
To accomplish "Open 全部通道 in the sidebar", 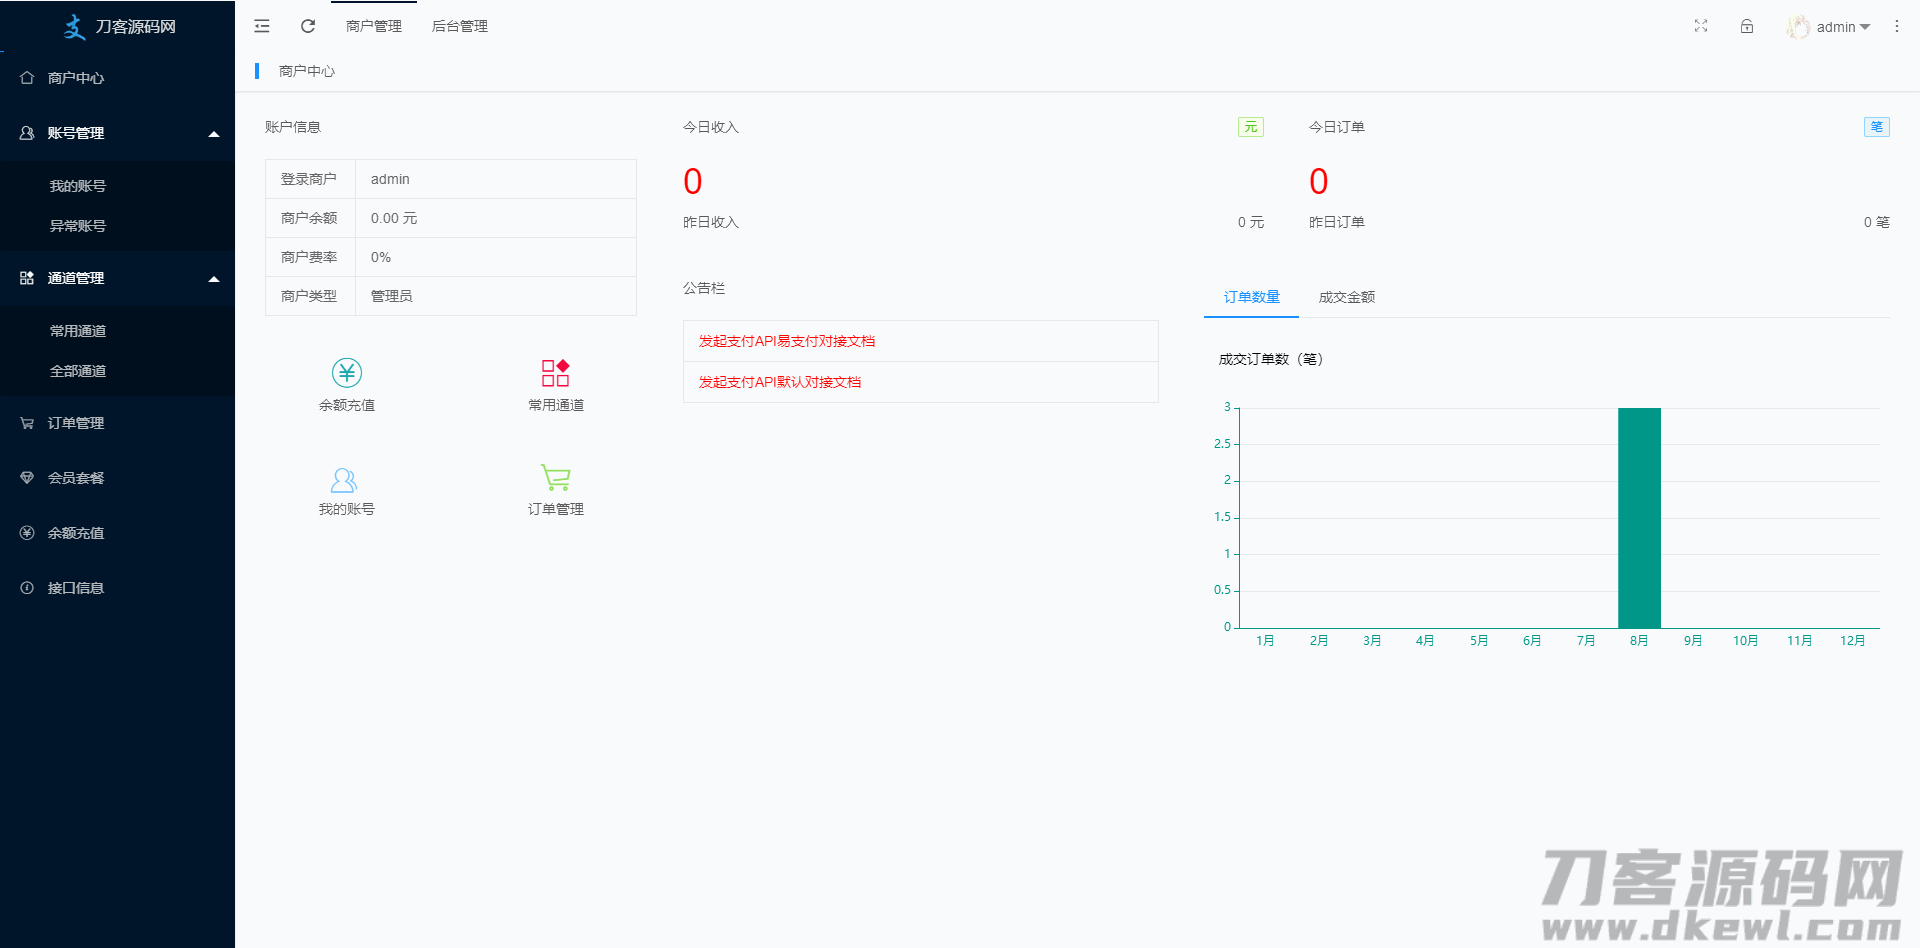I will coord(78,371).
